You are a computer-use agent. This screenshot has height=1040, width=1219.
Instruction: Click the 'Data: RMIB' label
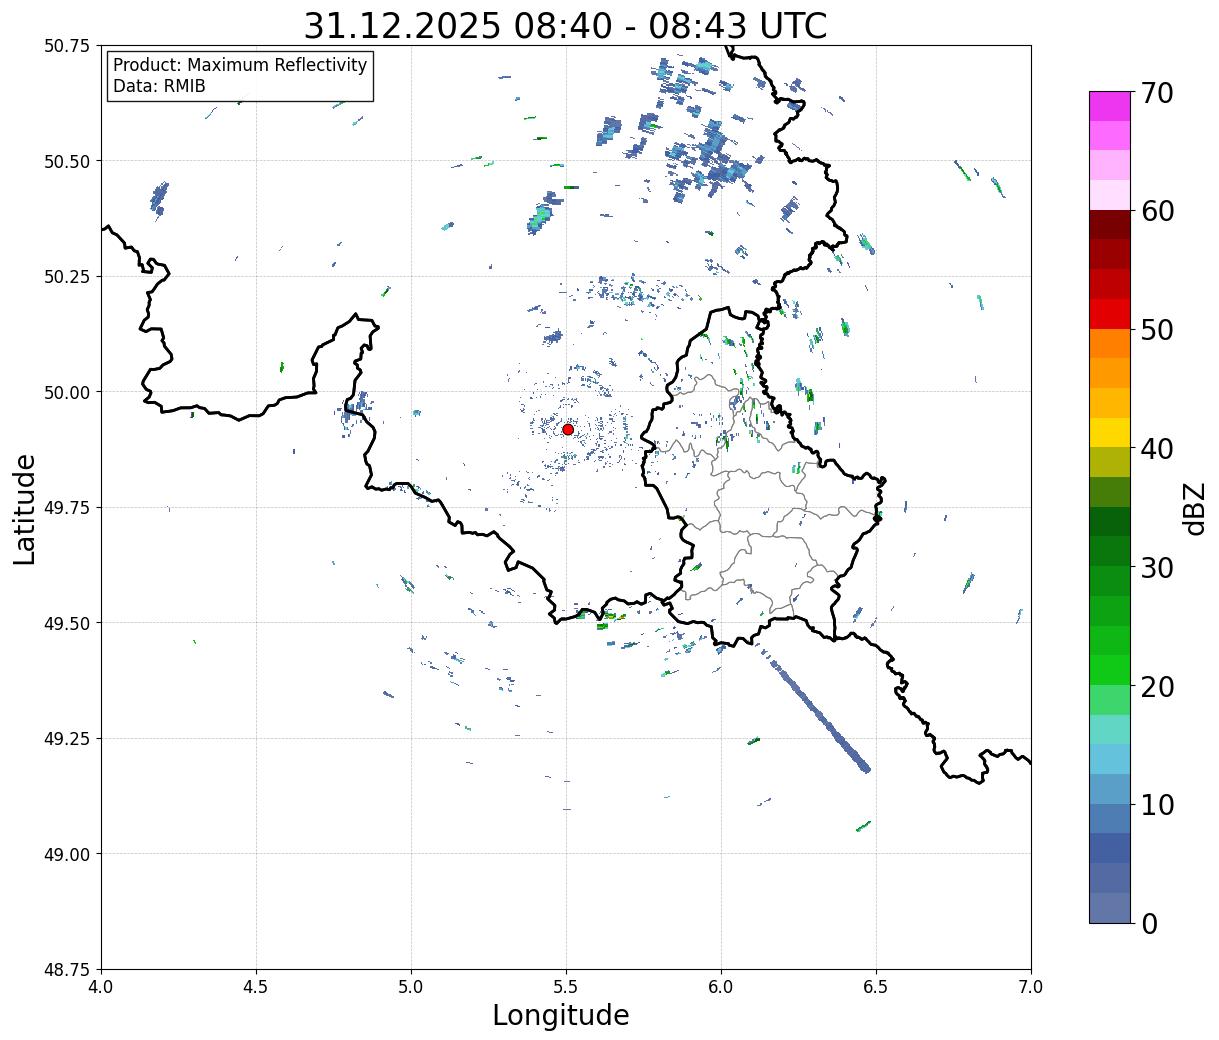[159, 87]
